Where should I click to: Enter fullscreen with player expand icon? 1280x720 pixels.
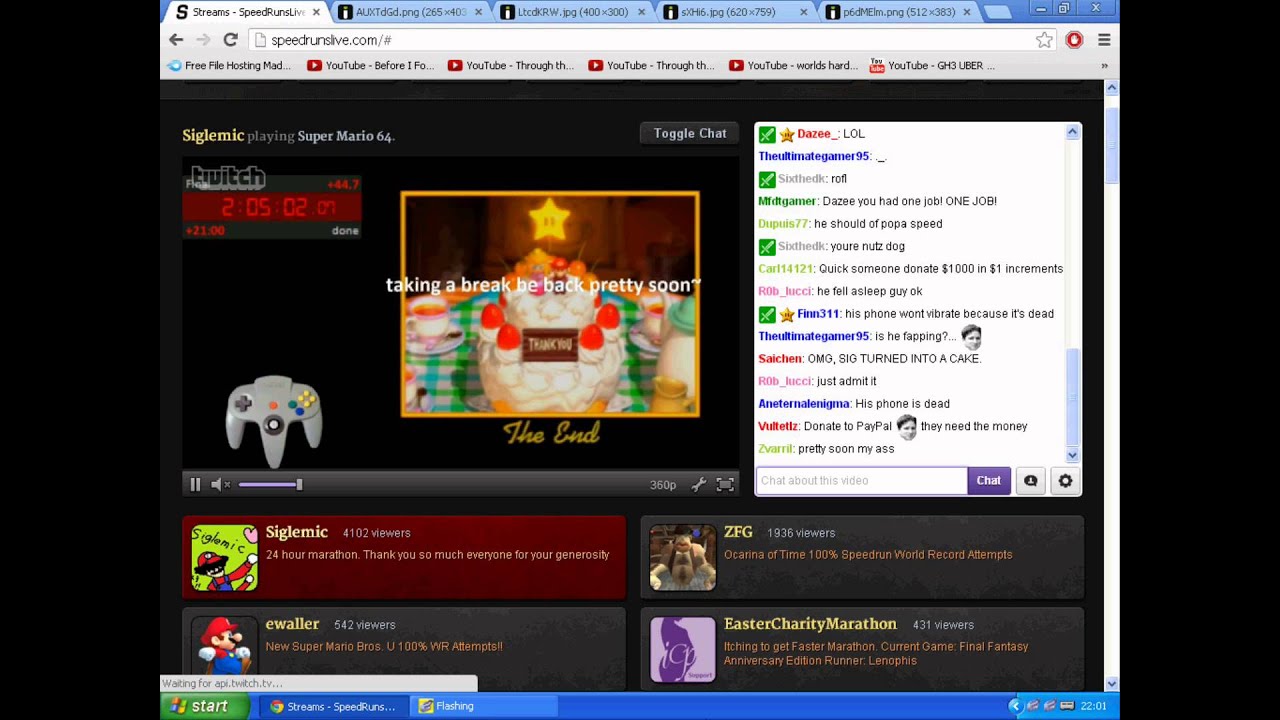click(x=725, y=484)
